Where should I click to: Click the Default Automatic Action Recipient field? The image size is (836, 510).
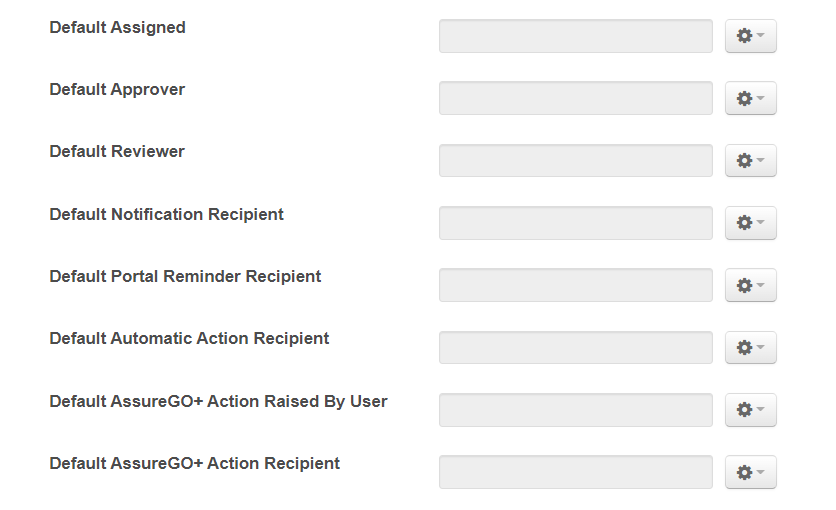[x=575, y=347]
